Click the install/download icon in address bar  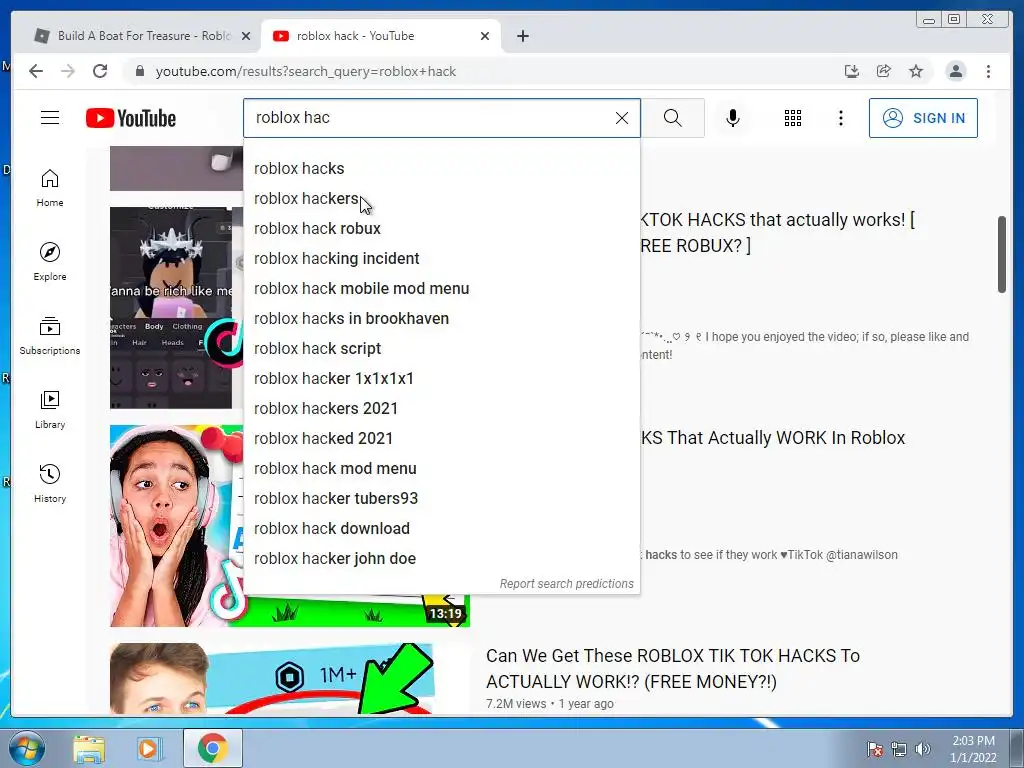[x=852, y=71]
